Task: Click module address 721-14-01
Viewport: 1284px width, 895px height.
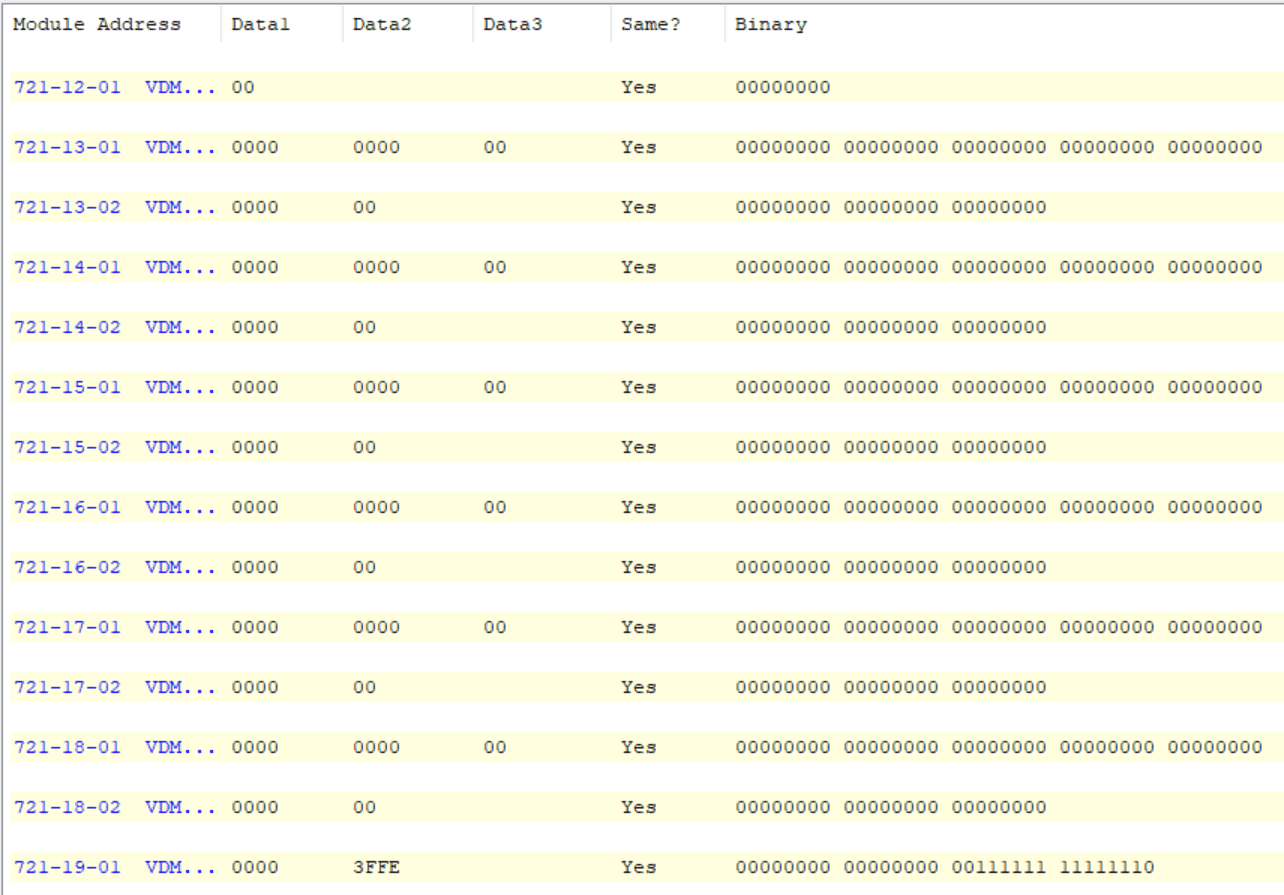Action: tap(67, 267)
